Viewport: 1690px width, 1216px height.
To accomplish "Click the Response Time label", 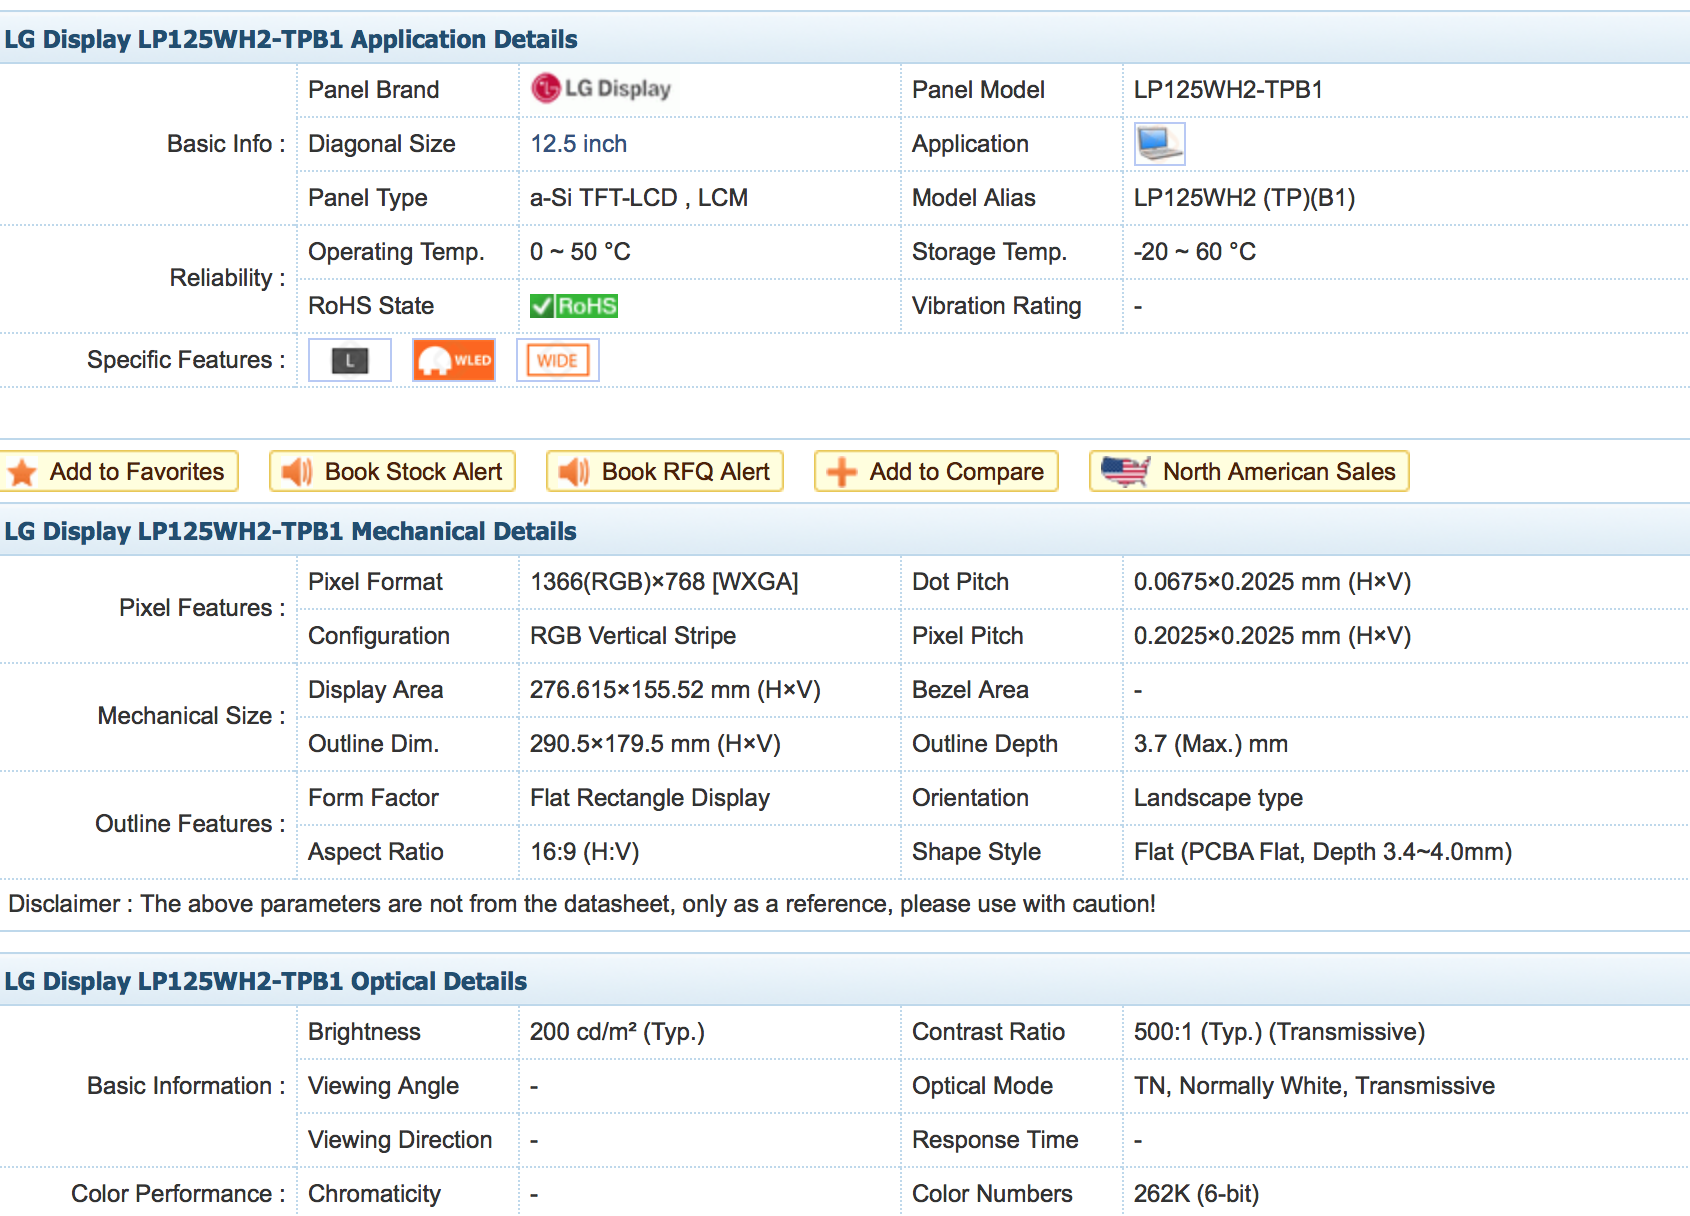I will 995,1140.
